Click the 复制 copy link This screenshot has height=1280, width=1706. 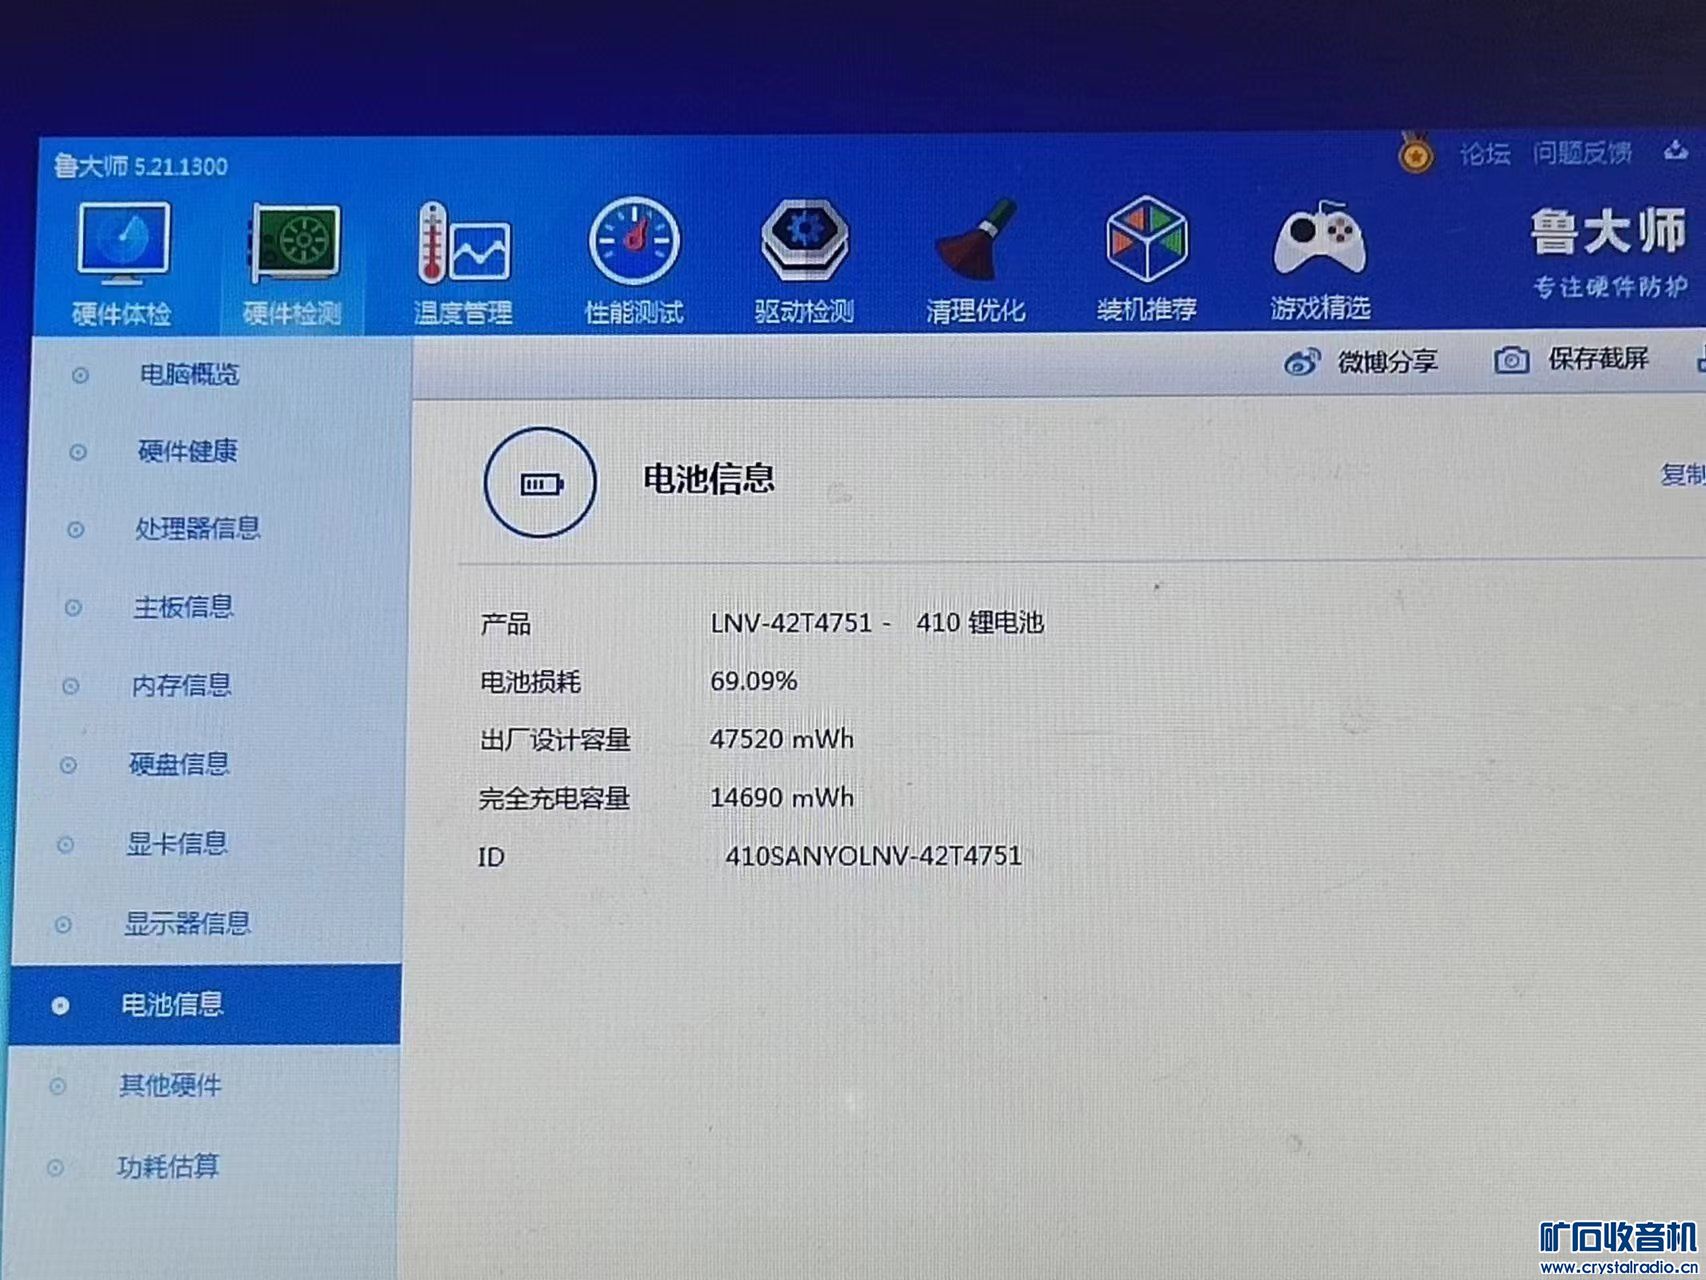[x=1683, y=474]
